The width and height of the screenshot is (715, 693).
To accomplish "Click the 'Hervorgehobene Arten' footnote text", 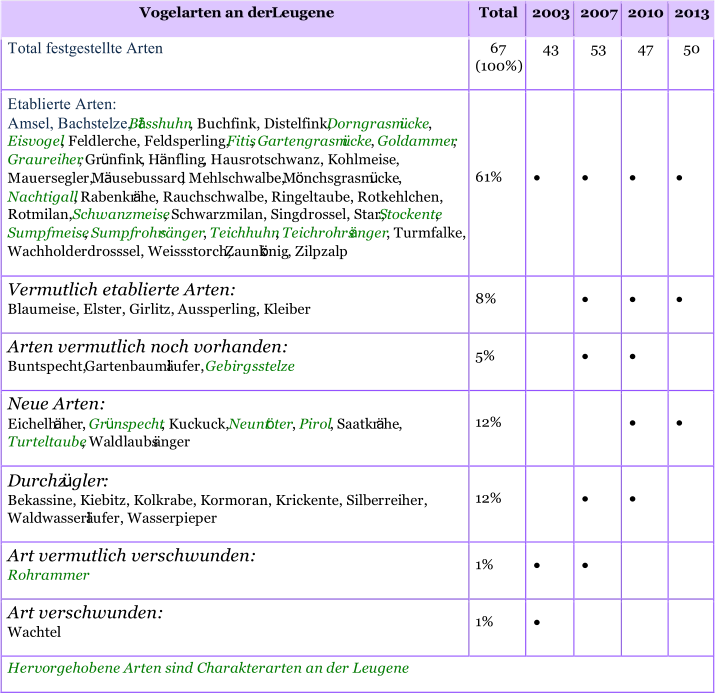I will click(x=208, y=668).
